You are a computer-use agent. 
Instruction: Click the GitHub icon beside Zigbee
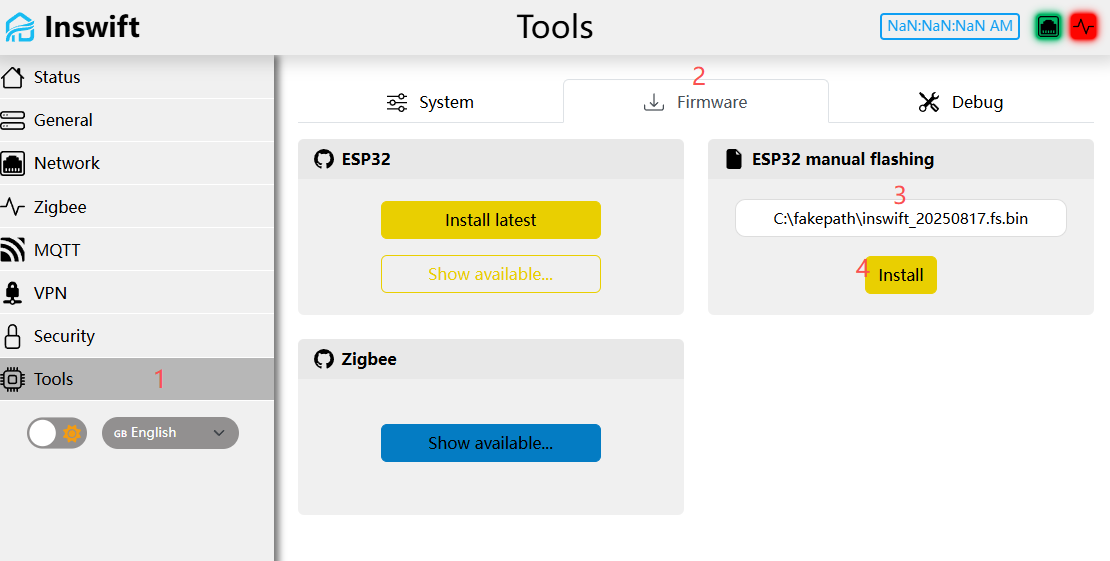pos(324,359)
